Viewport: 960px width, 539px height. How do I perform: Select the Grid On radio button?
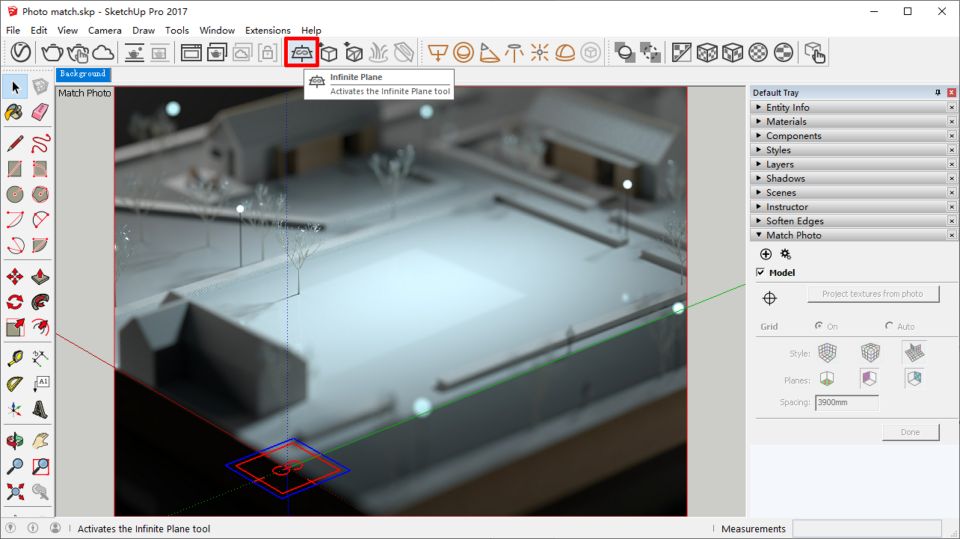(x=819, y=326)
